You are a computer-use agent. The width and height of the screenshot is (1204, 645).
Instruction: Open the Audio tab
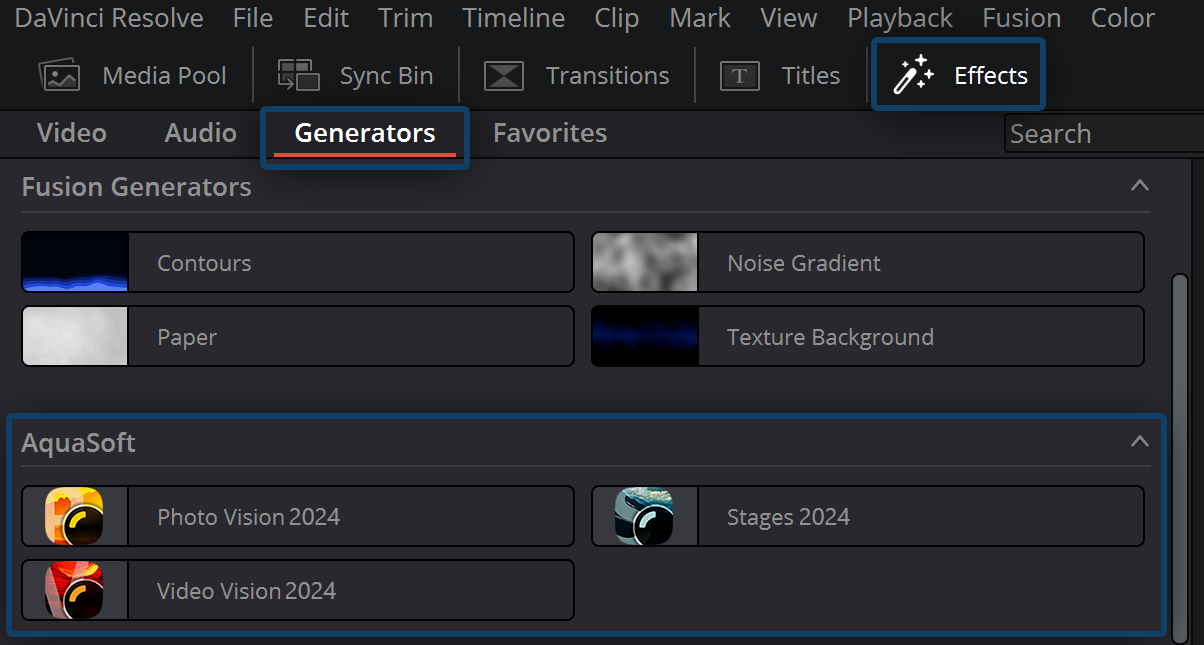pyautogui.click(x=199, y=132)
